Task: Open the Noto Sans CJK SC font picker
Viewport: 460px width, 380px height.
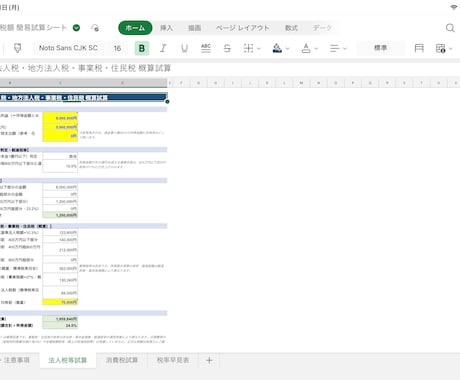Action: 68,48
